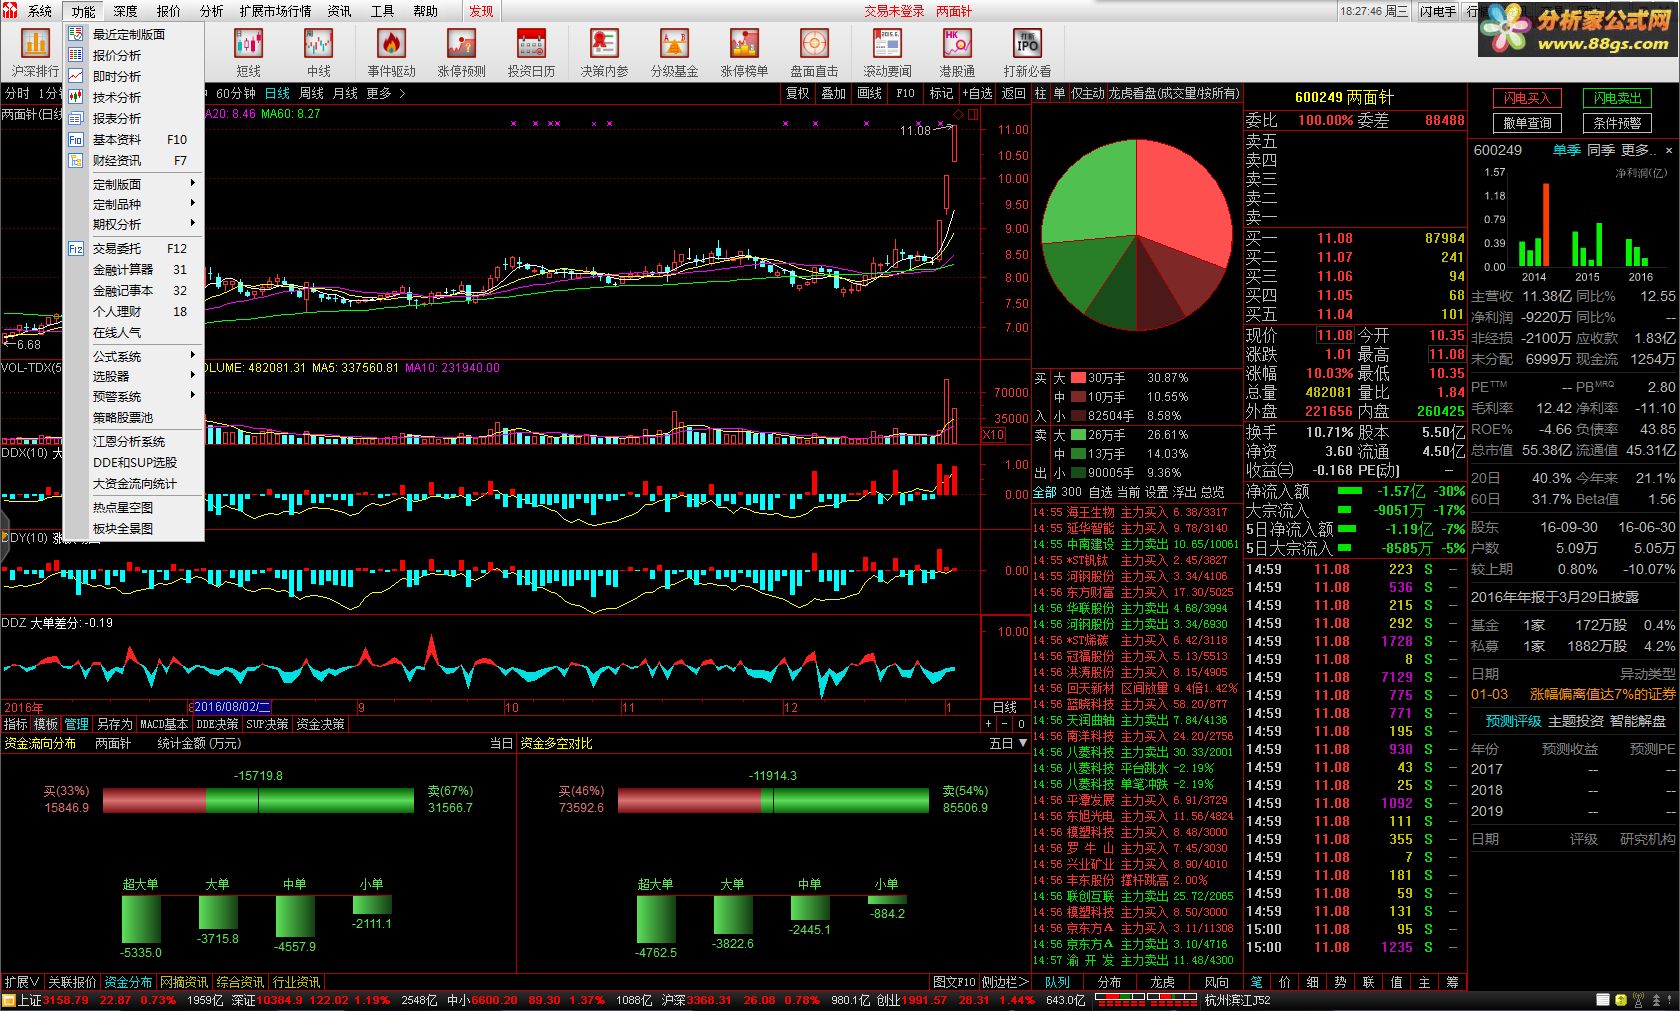
Task: Click the 闪电卖出 button
Action: [1618, 98]
